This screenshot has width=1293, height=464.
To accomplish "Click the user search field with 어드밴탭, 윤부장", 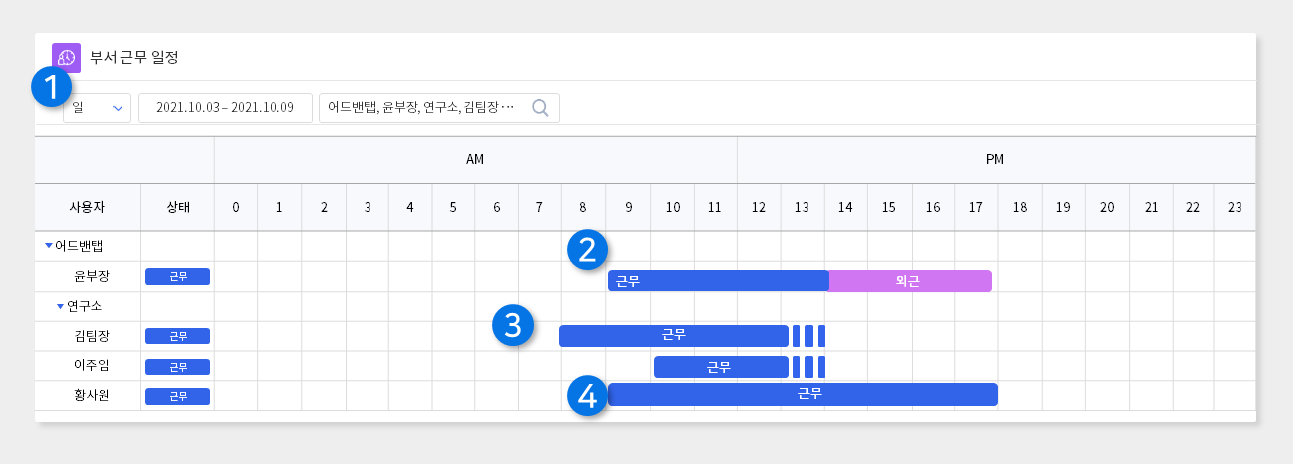I will [x=439, y=108].
